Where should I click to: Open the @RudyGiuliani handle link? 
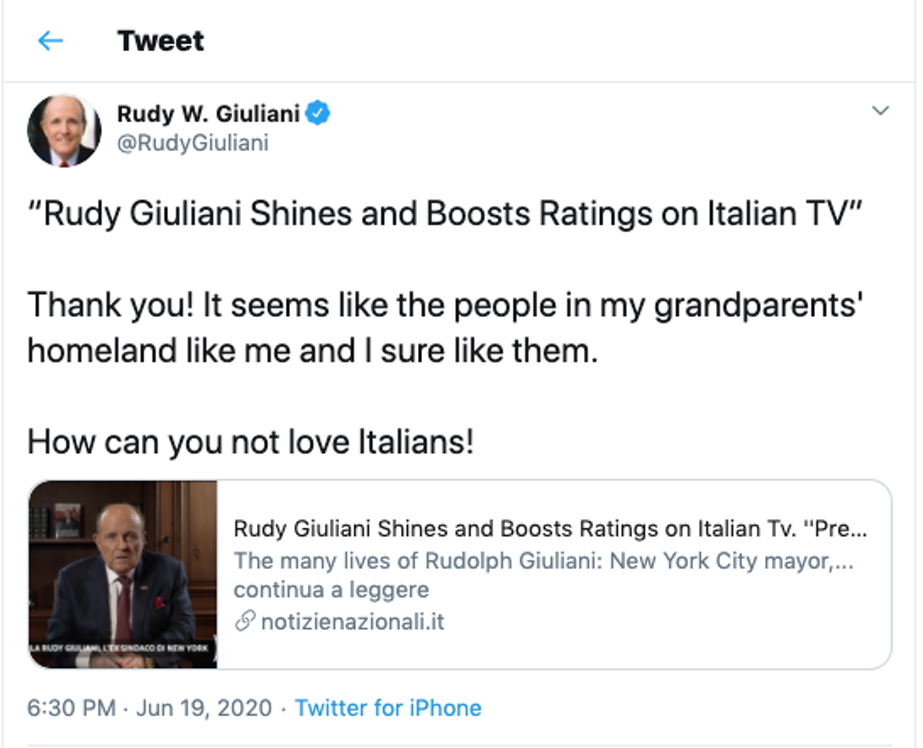point(192,143)
